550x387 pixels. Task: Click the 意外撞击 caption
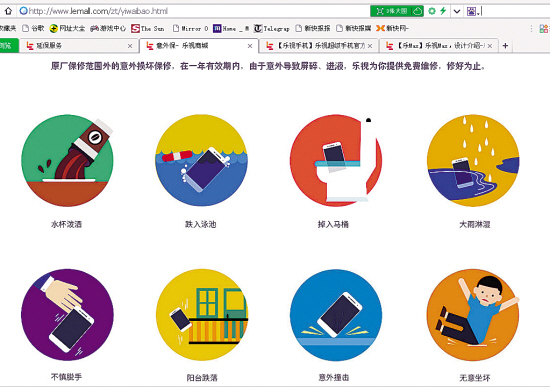tap(334, 378)
